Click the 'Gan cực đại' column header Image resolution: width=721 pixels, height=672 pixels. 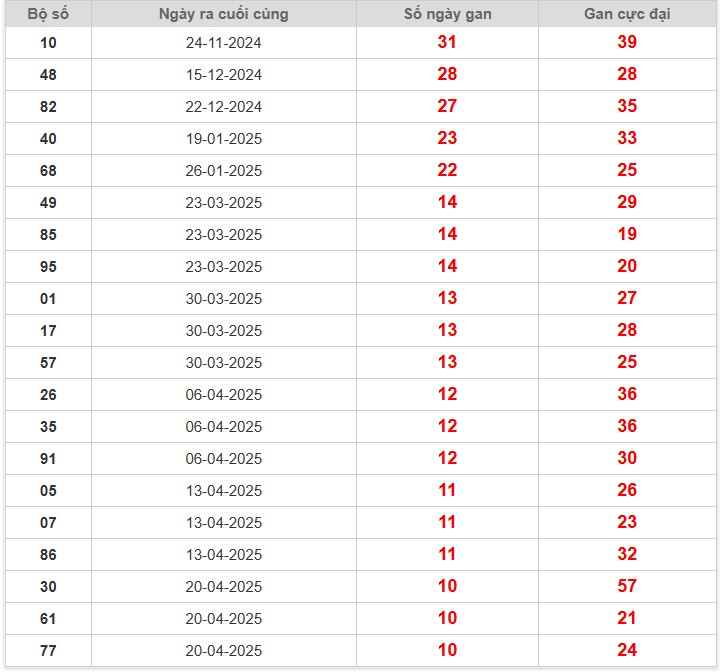(x=627, y=14)
